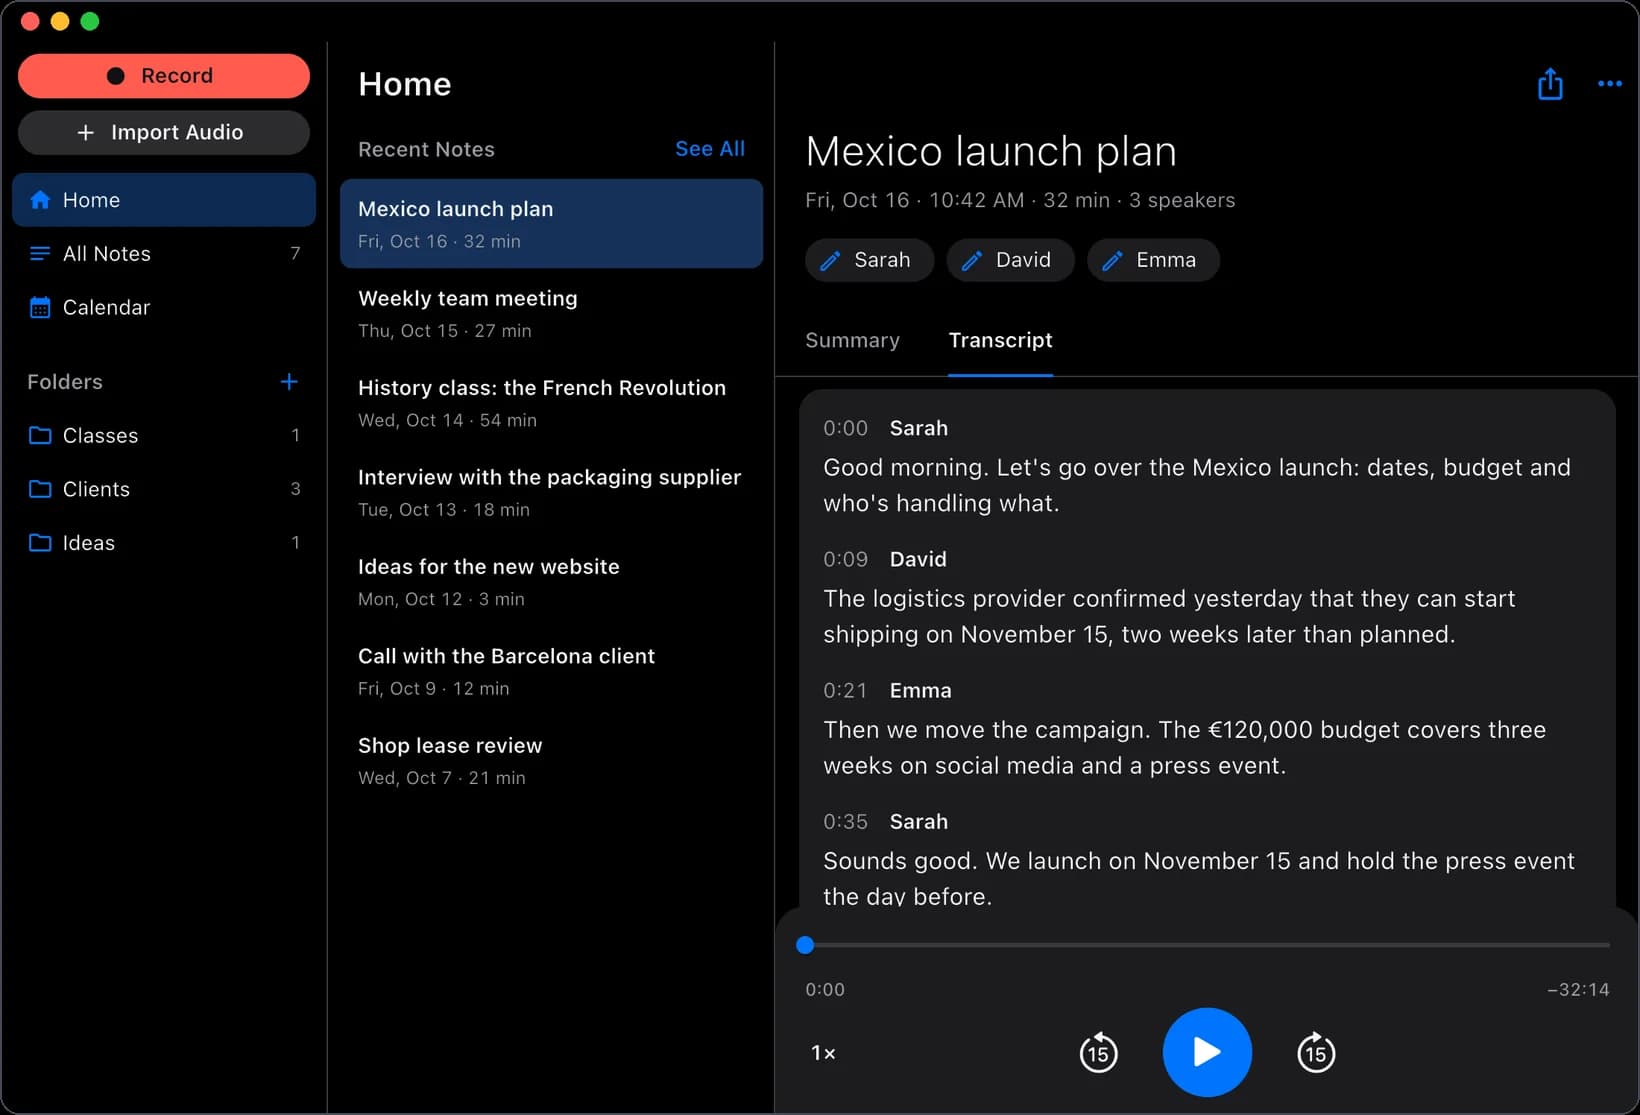Screen dimensions: 1640x1115
Task: Click the pencil icon on David's speaker chip
Action: point(971,261)
